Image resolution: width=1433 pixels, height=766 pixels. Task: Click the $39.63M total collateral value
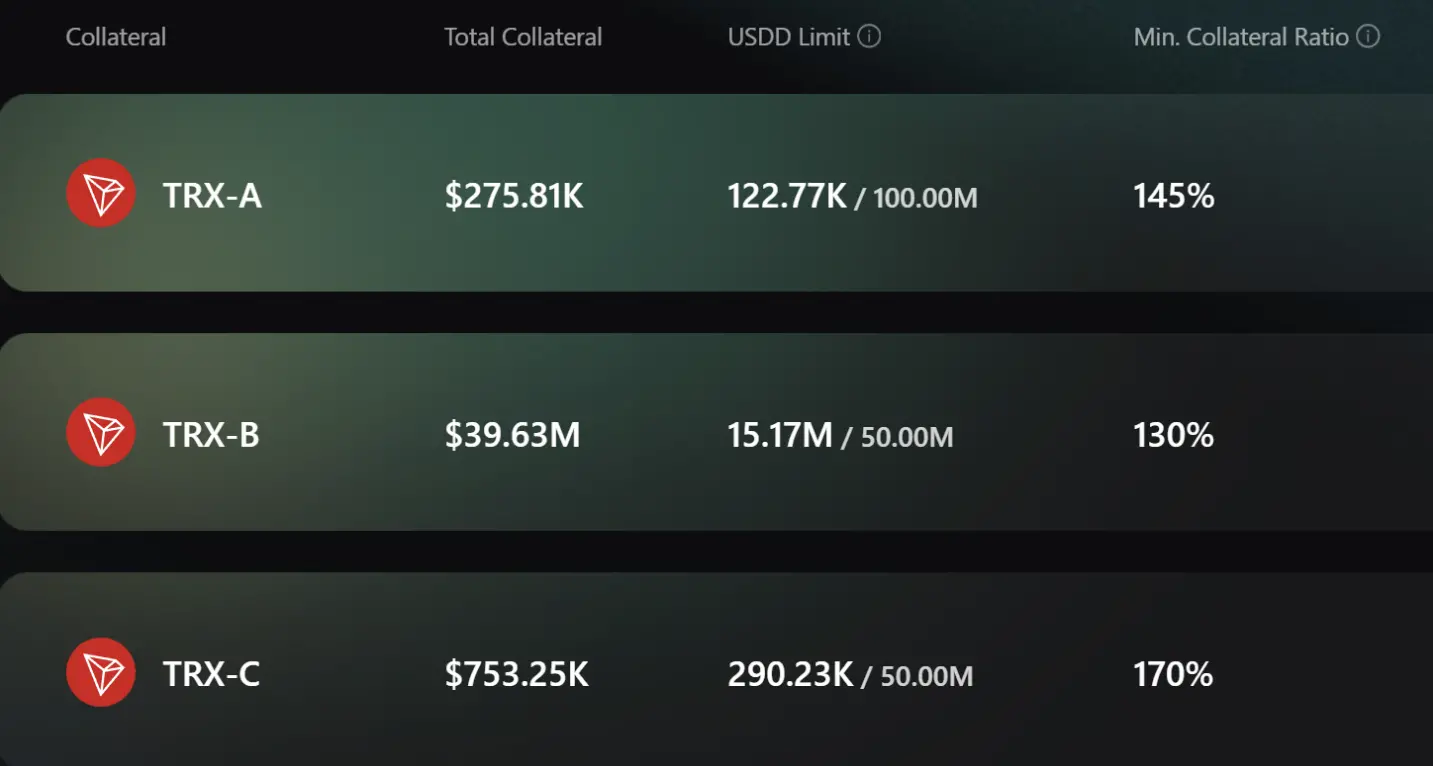tap(512, 435)
